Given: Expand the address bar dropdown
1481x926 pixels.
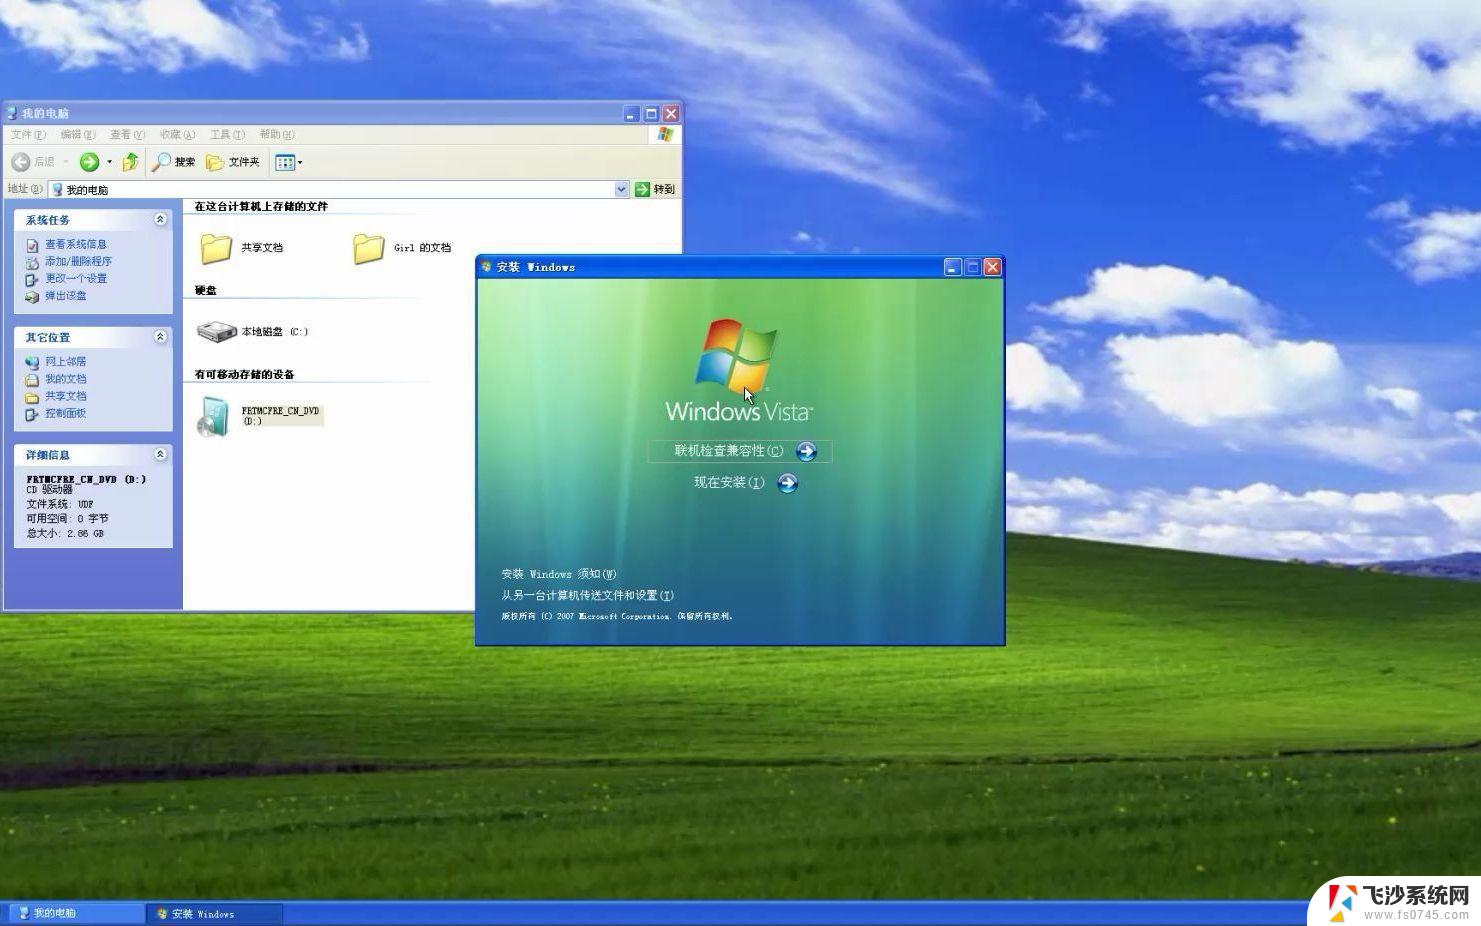Looking at the screenshot, I should [x=621, y=189].
